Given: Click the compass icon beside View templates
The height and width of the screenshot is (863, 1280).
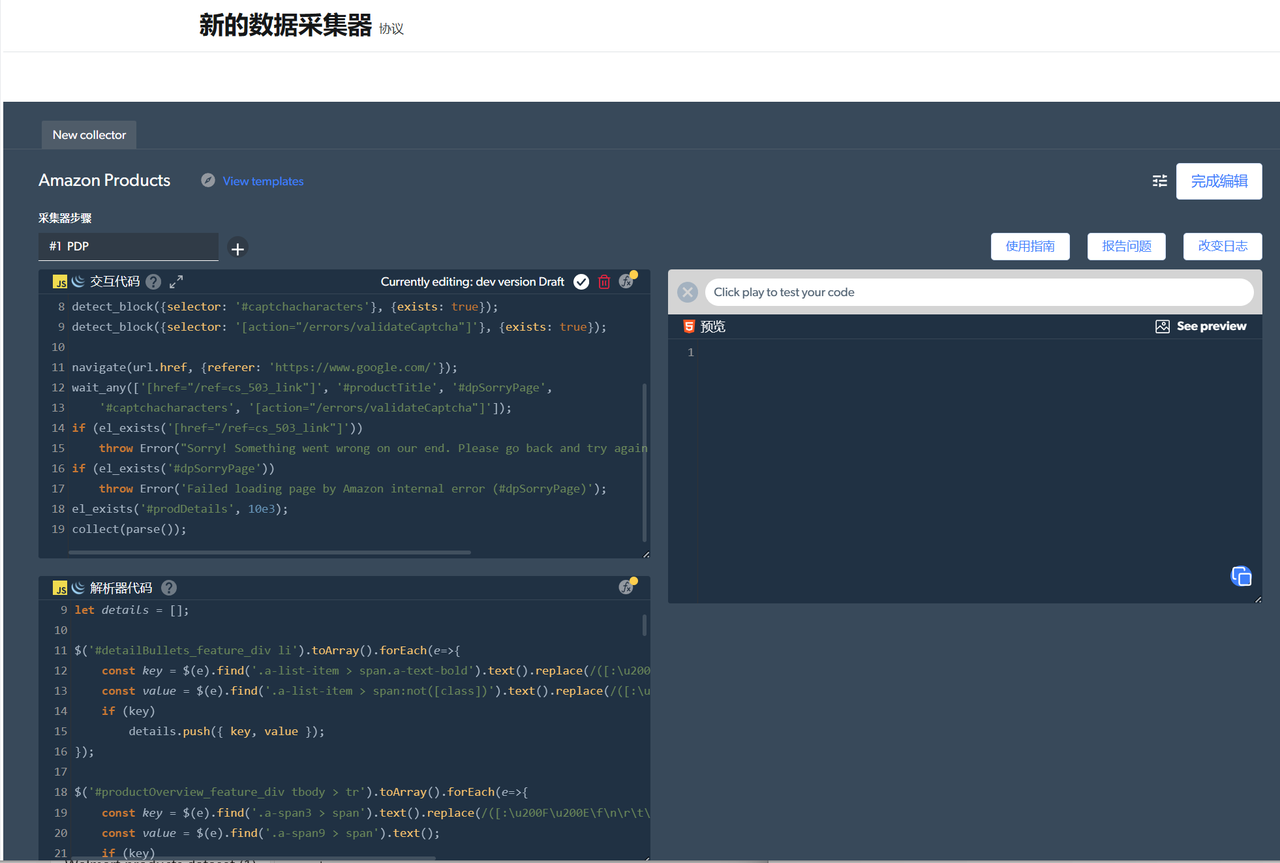Looking at the screenshot, I should coord(208,181).
